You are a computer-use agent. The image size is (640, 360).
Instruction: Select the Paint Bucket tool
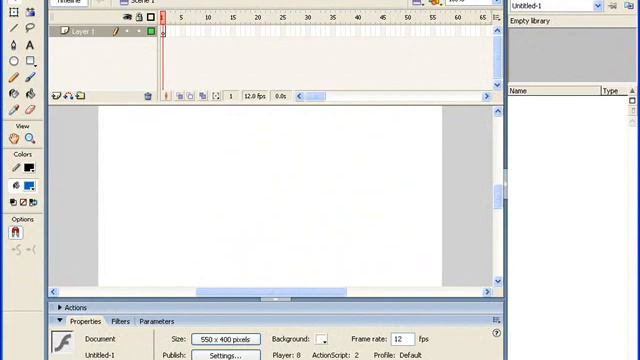pos(30,93)
